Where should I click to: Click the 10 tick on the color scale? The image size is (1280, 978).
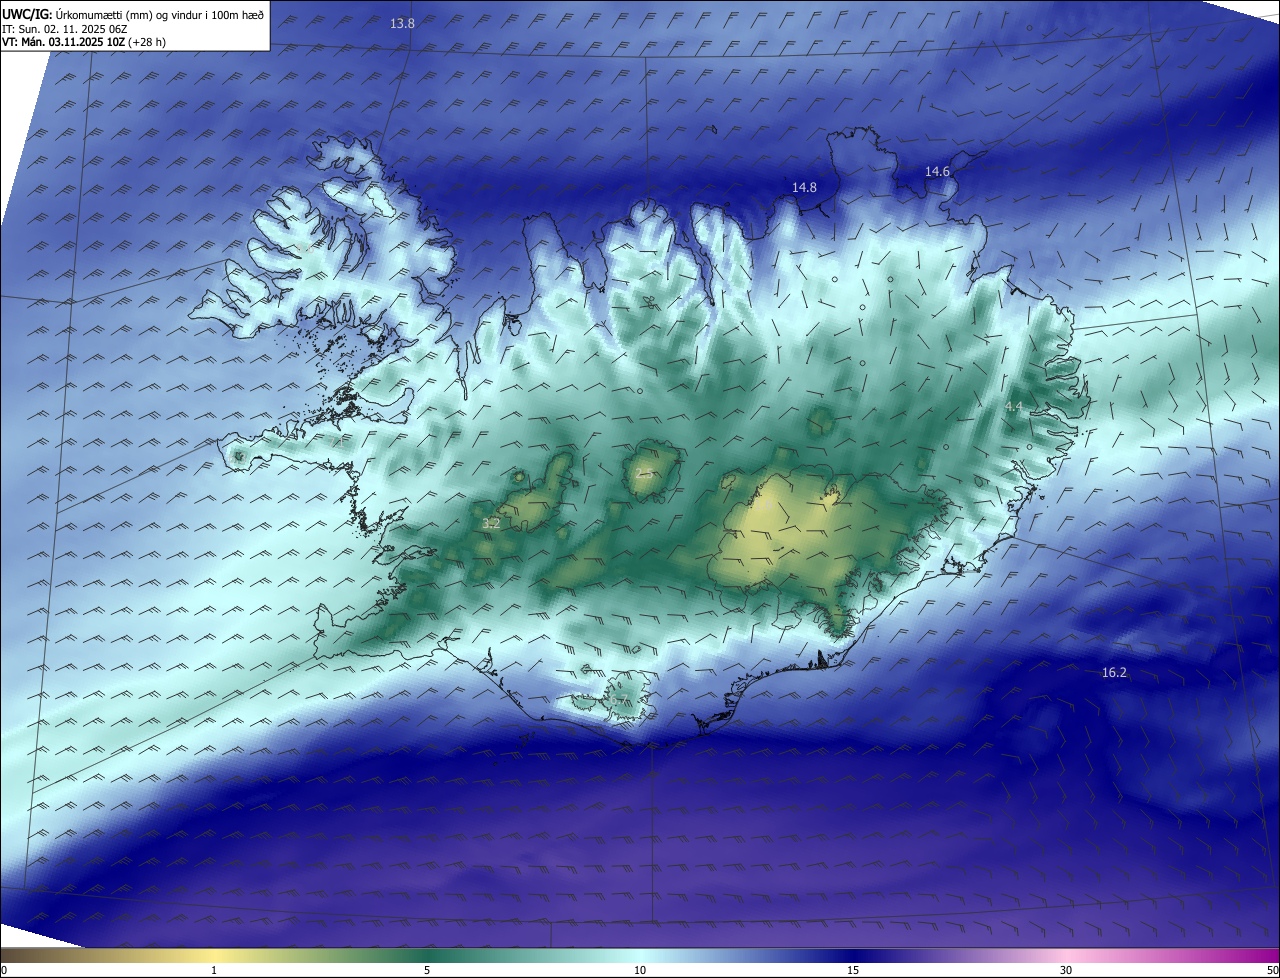coord(640,970)
